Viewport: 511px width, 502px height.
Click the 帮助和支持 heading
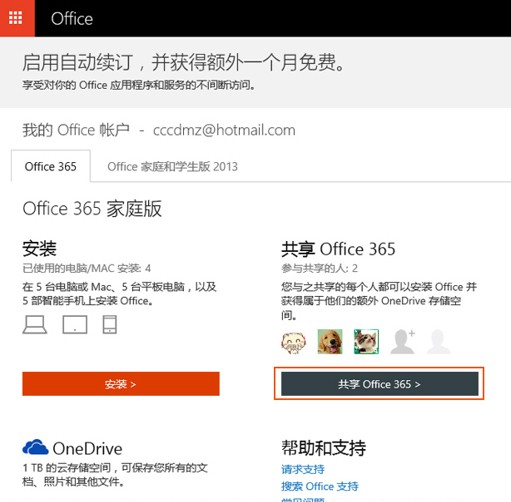coord(324,448)
